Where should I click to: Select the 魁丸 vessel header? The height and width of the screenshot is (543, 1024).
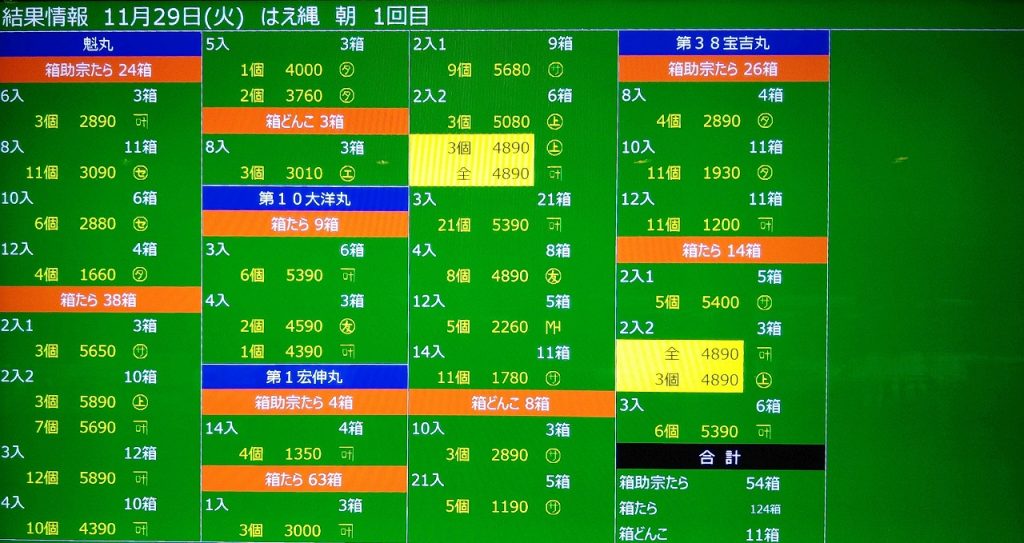click(100, 44)
